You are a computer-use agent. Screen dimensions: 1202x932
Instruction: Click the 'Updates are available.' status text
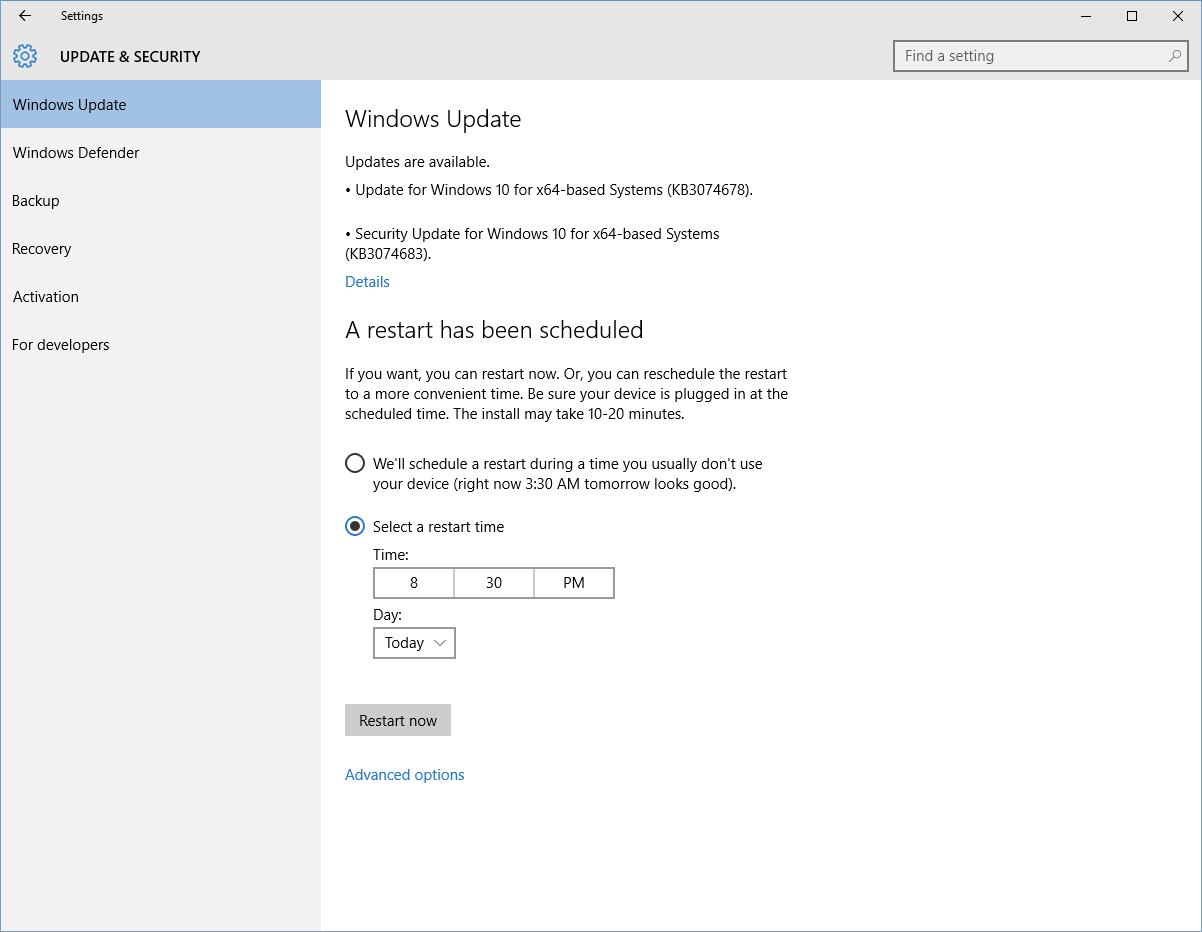pyautogui.click(x=418, y=161)
